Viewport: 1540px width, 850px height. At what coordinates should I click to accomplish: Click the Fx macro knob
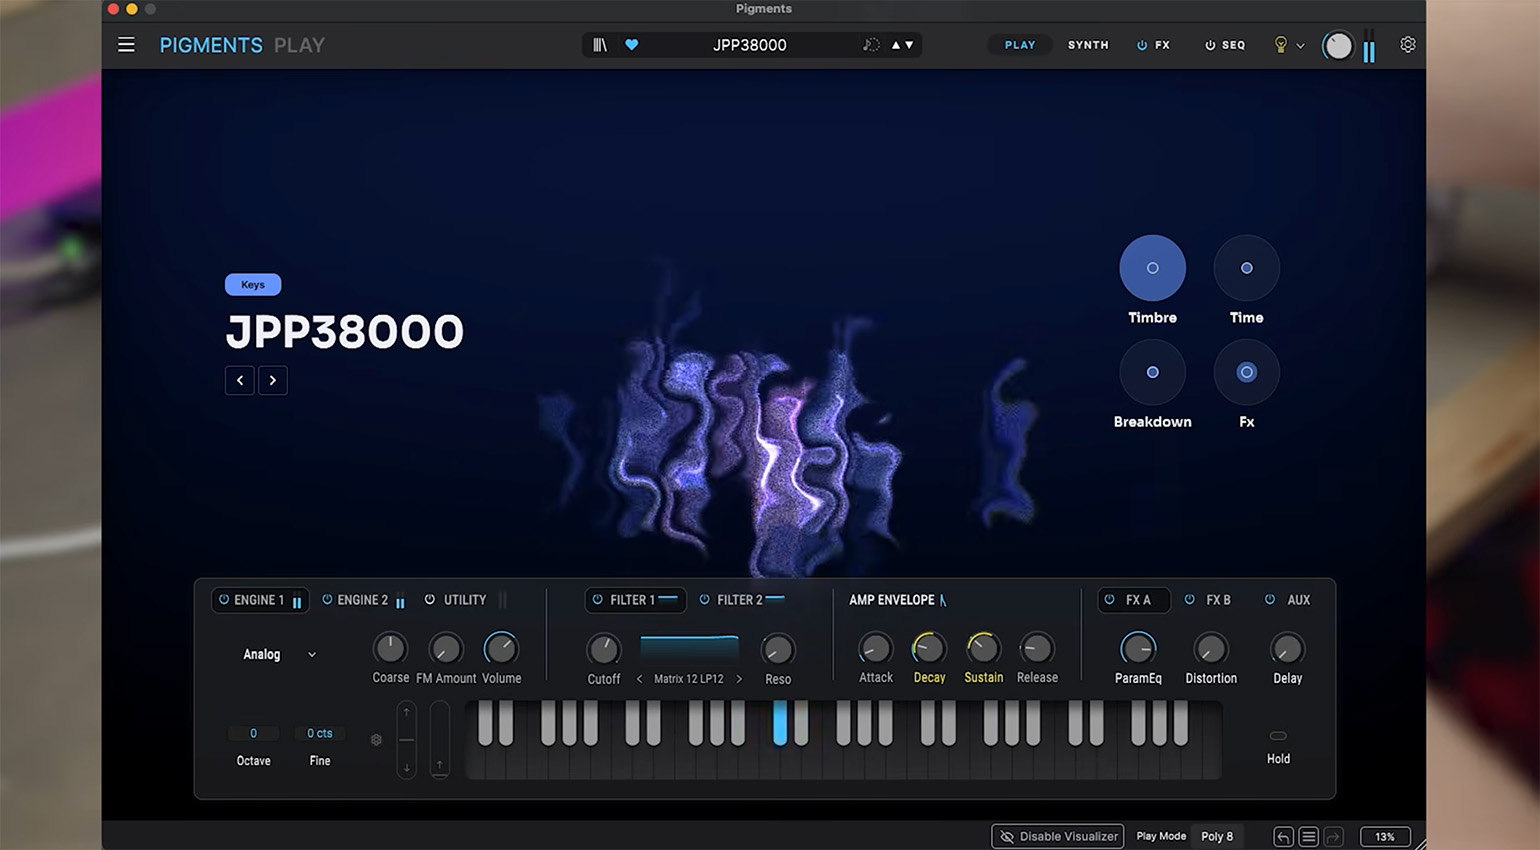pyautogui.click(x=1246, y=372)
